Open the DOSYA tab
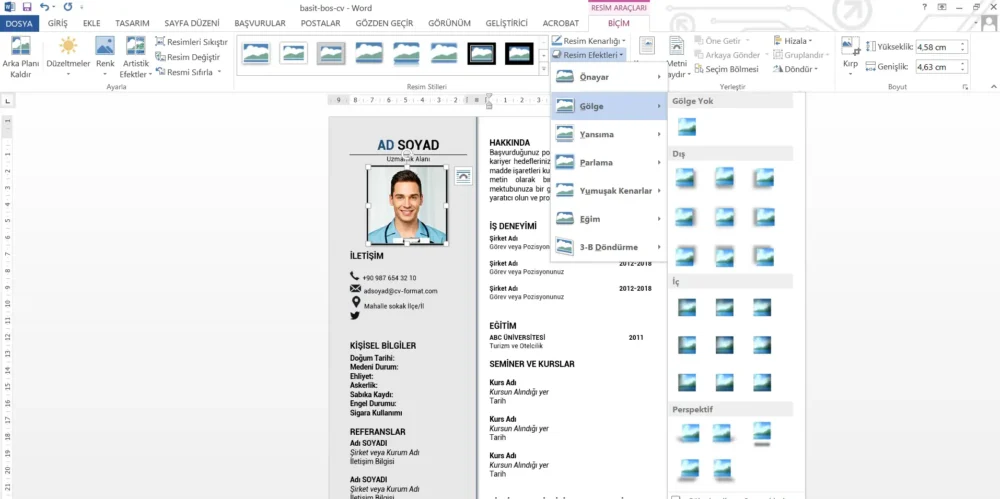The image size is (1000, 499). [x=19, y=23]
